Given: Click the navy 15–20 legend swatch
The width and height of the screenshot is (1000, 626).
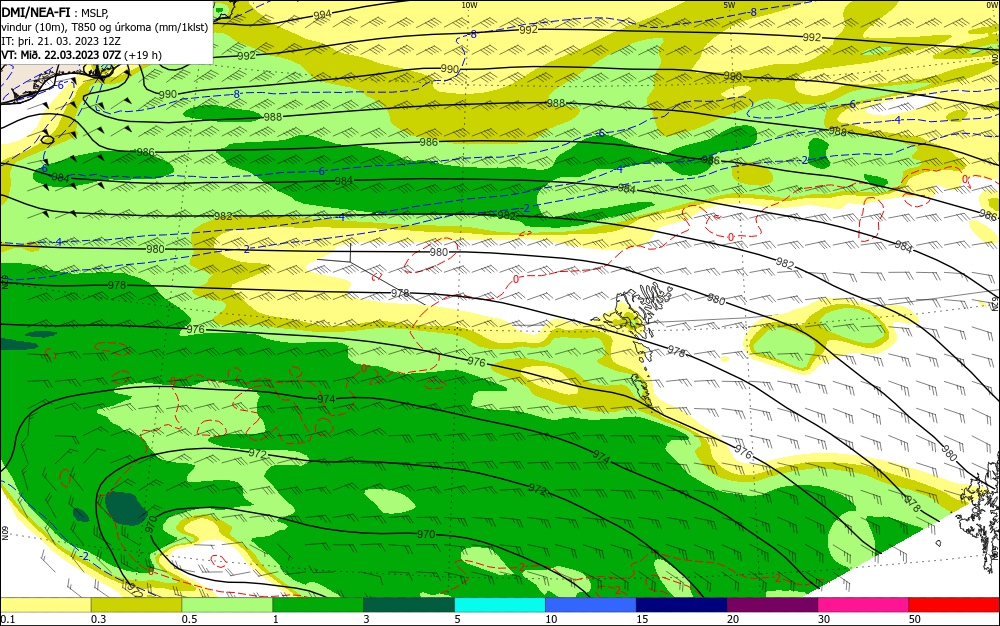Looking at the screenshot, I should [682, 605].
